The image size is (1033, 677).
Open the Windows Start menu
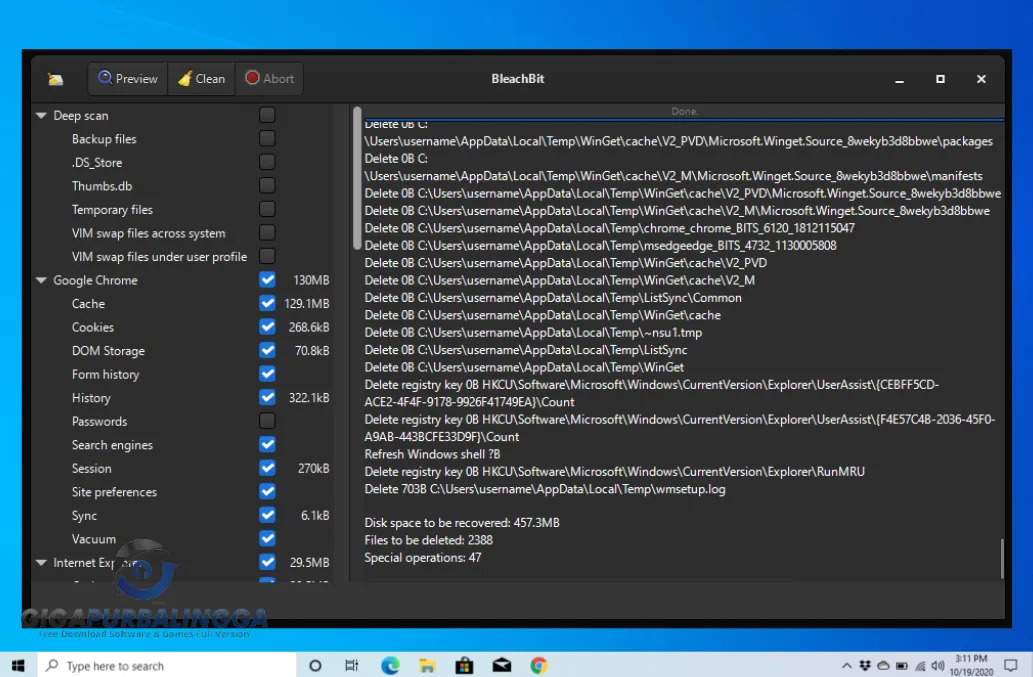pos(18,665)
